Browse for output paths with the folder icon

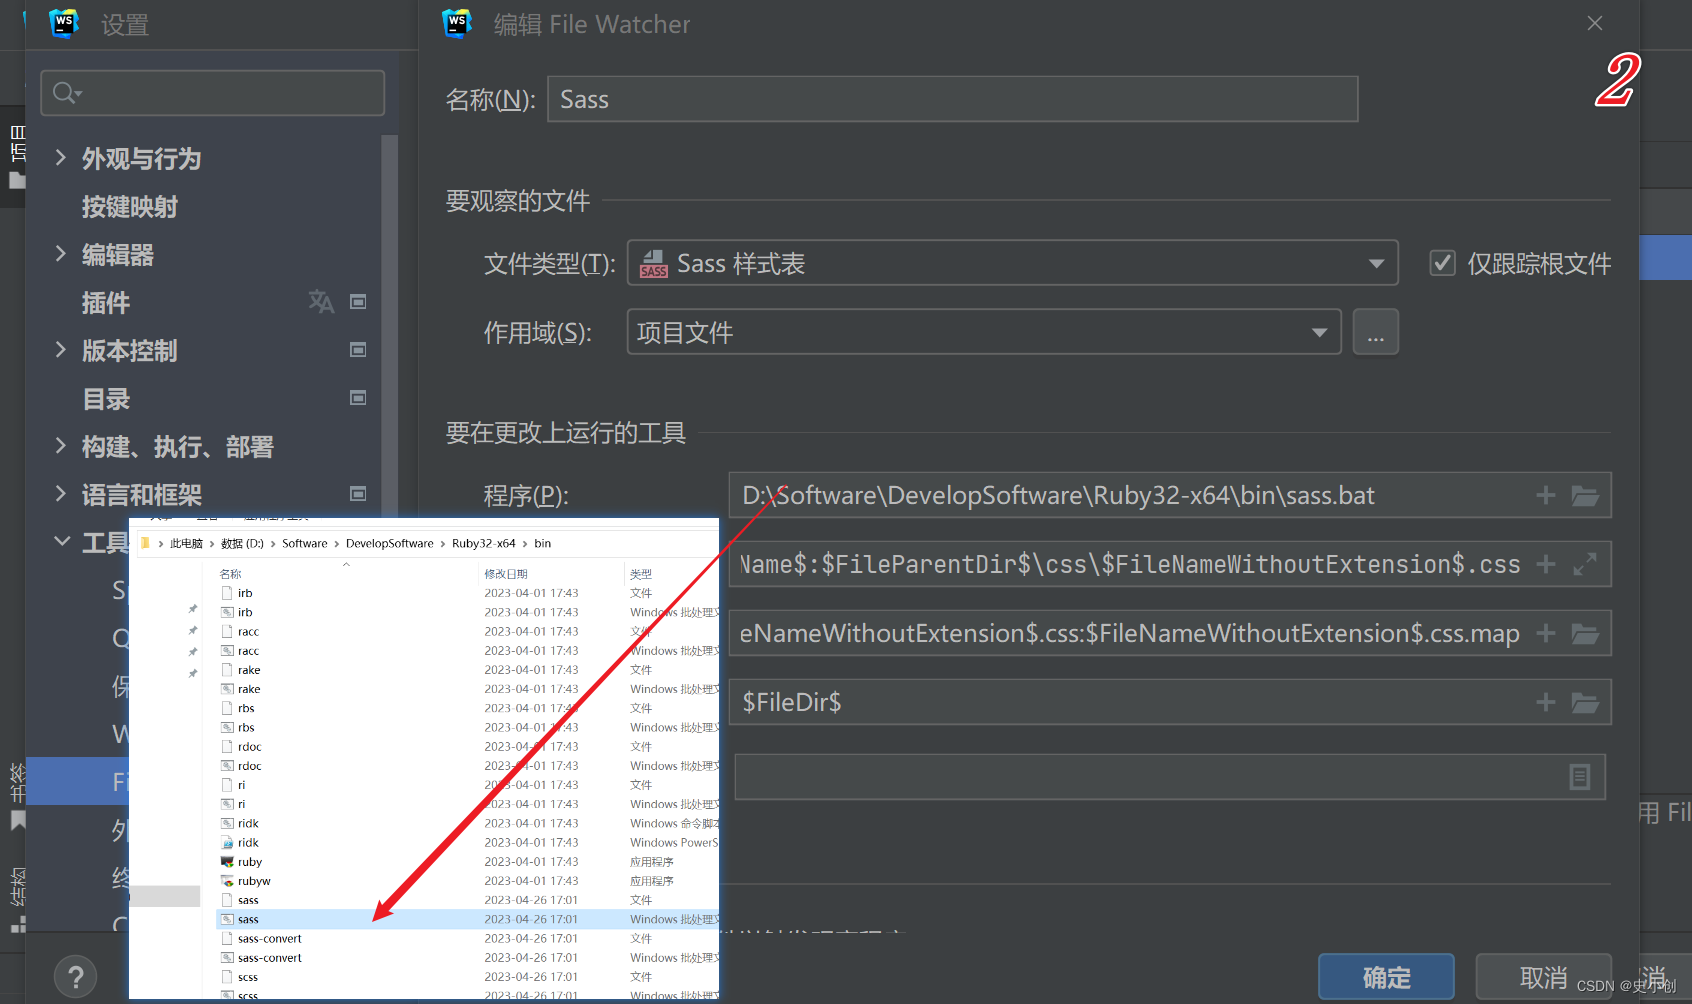[x=1585, y=633]
